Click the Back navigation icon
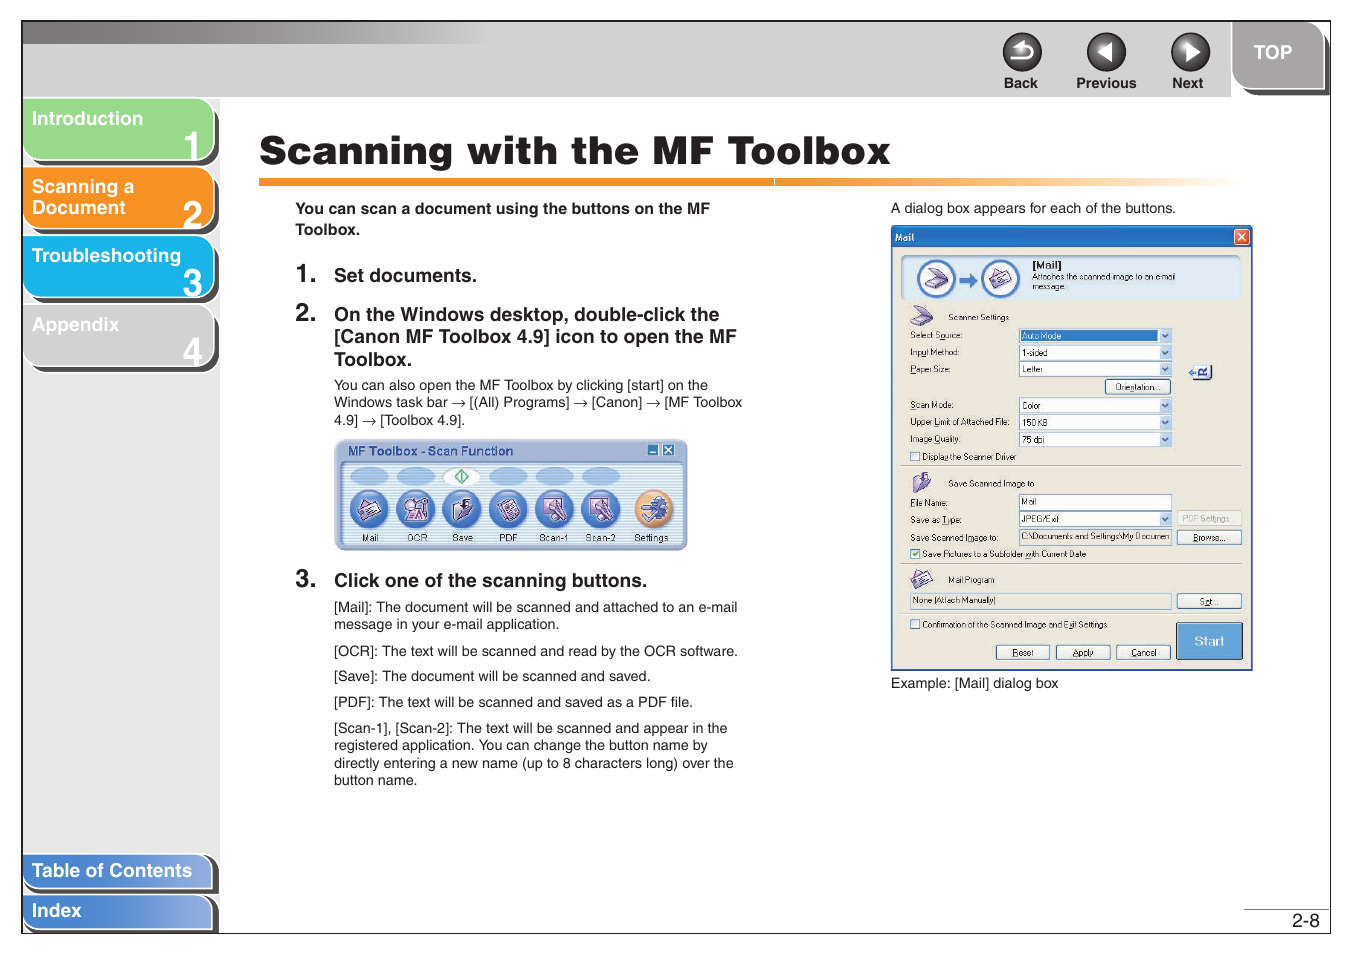Viewport: 1351px width, 954px height. coord(1021,52)
